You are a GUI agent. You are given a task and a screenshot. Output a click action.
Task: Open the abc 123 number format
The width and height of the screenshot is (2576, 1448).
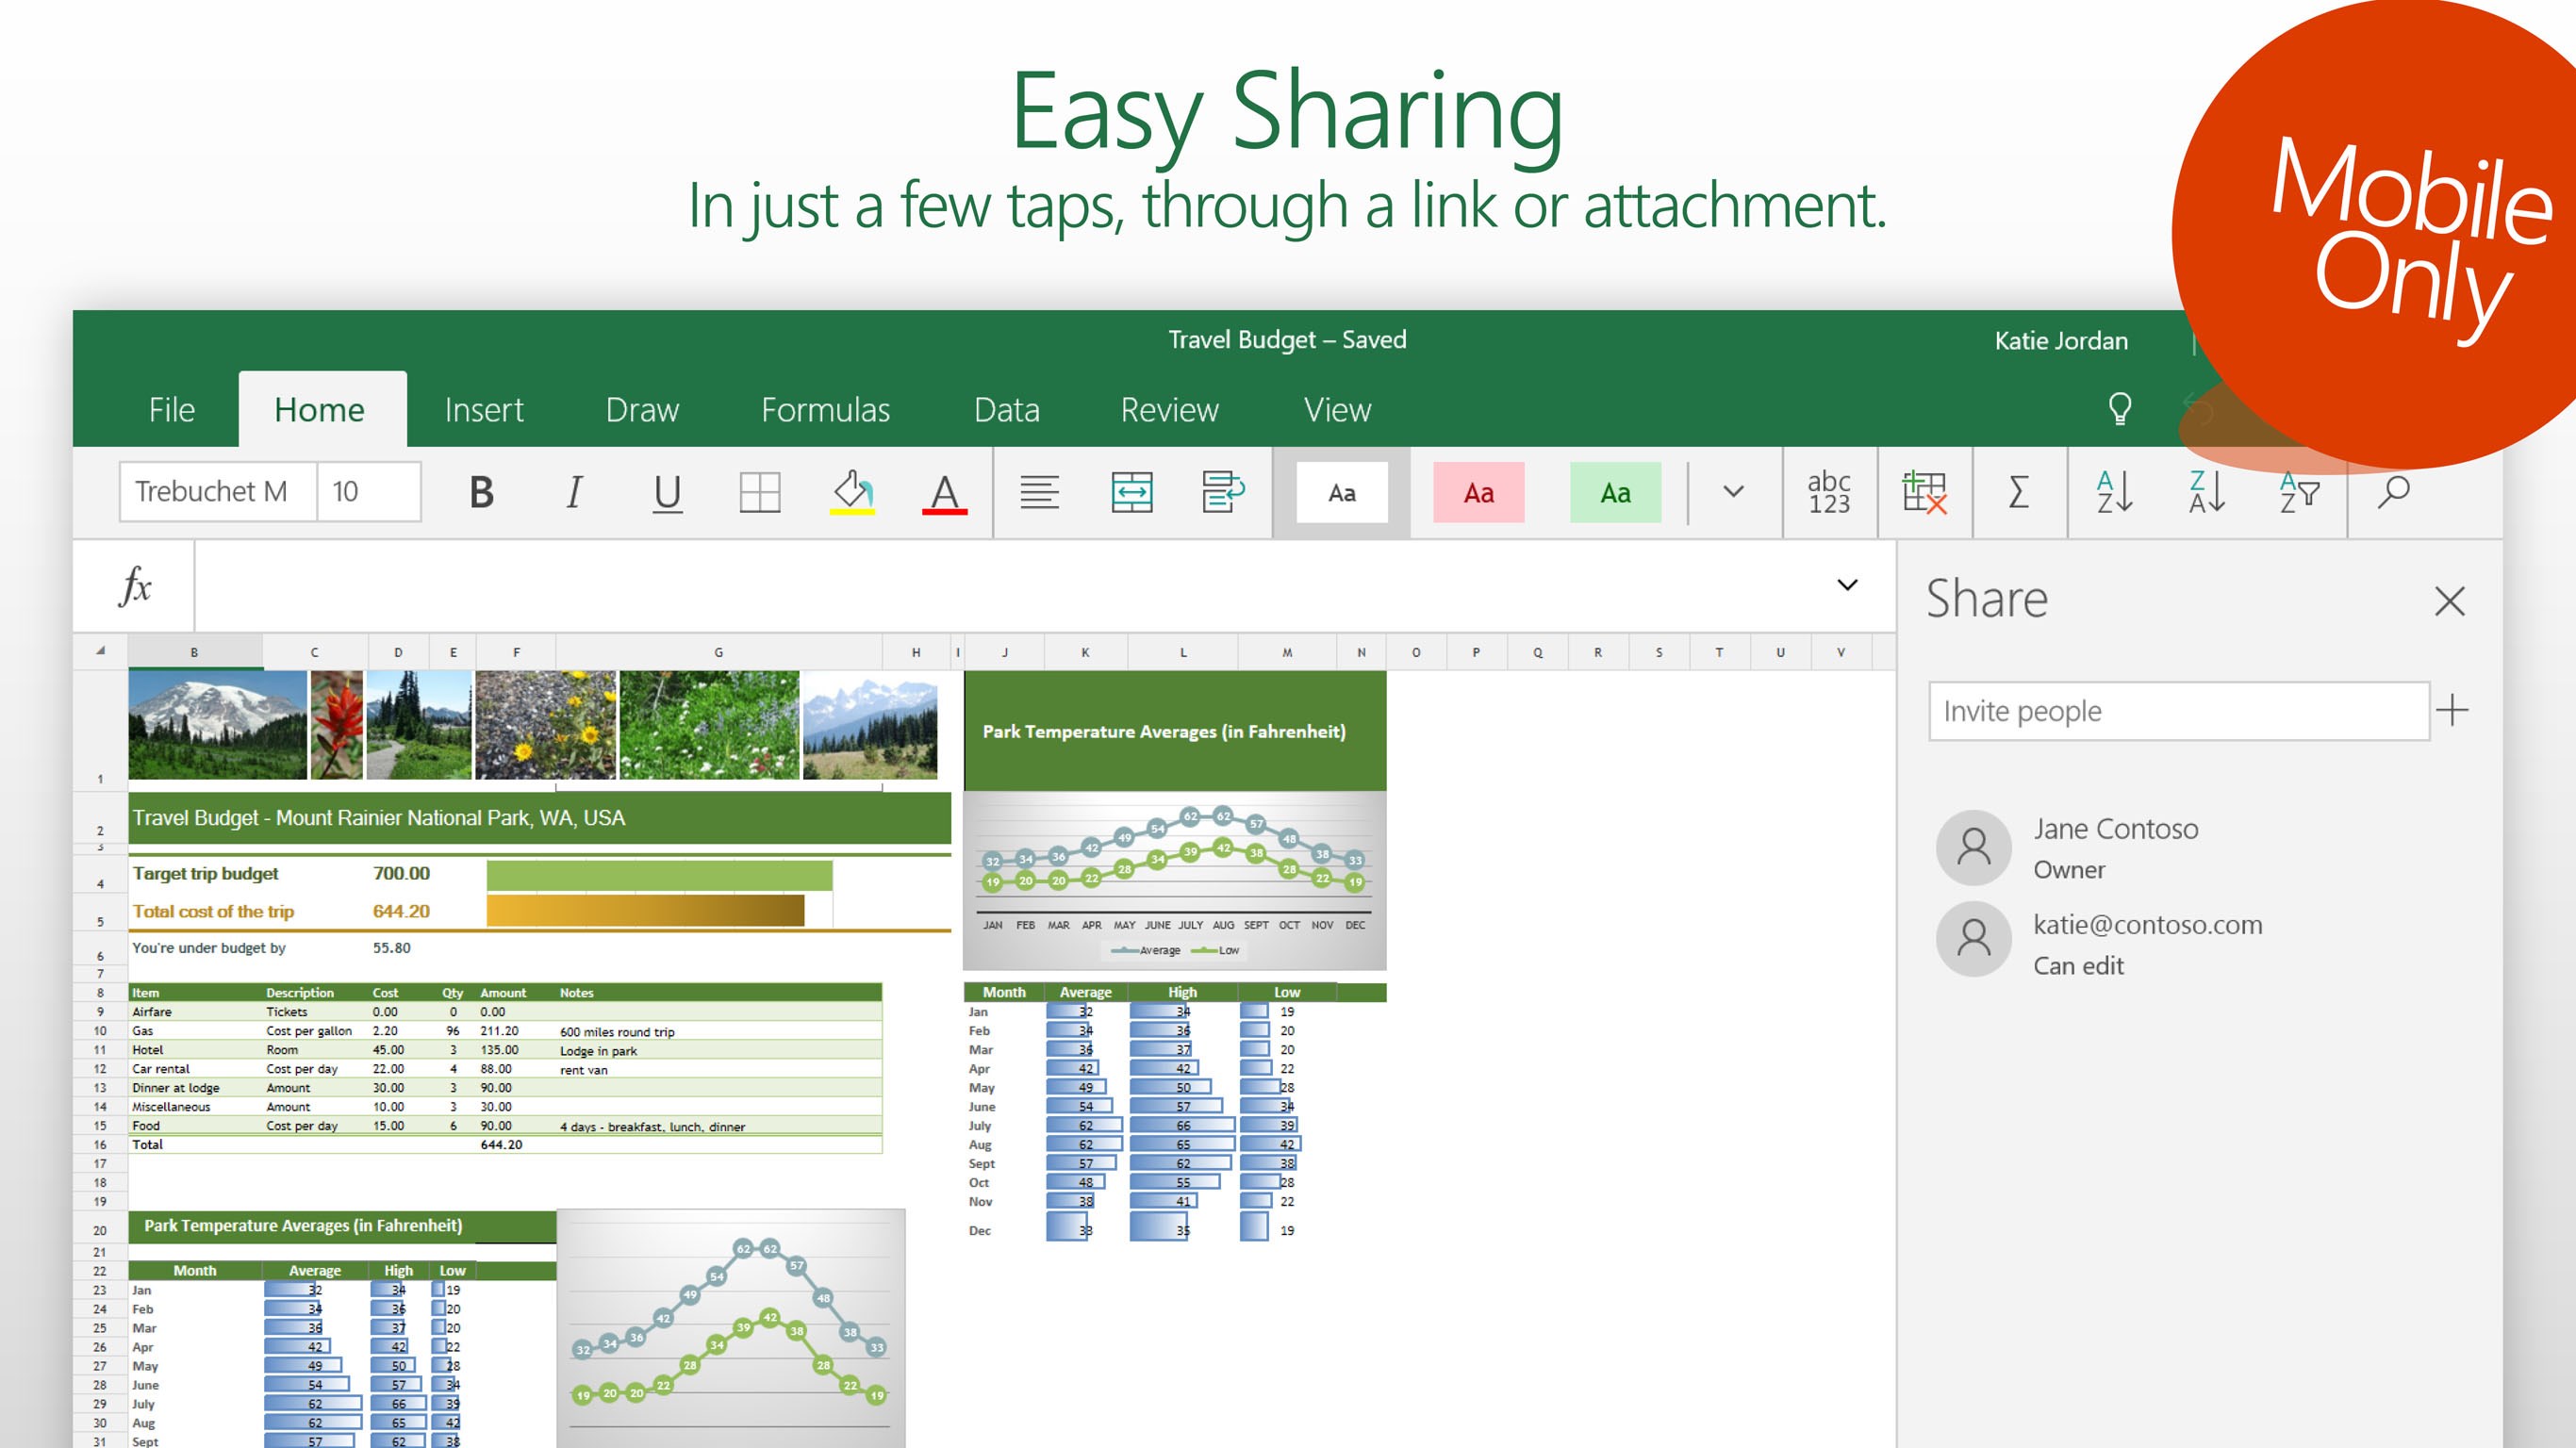1828,492
